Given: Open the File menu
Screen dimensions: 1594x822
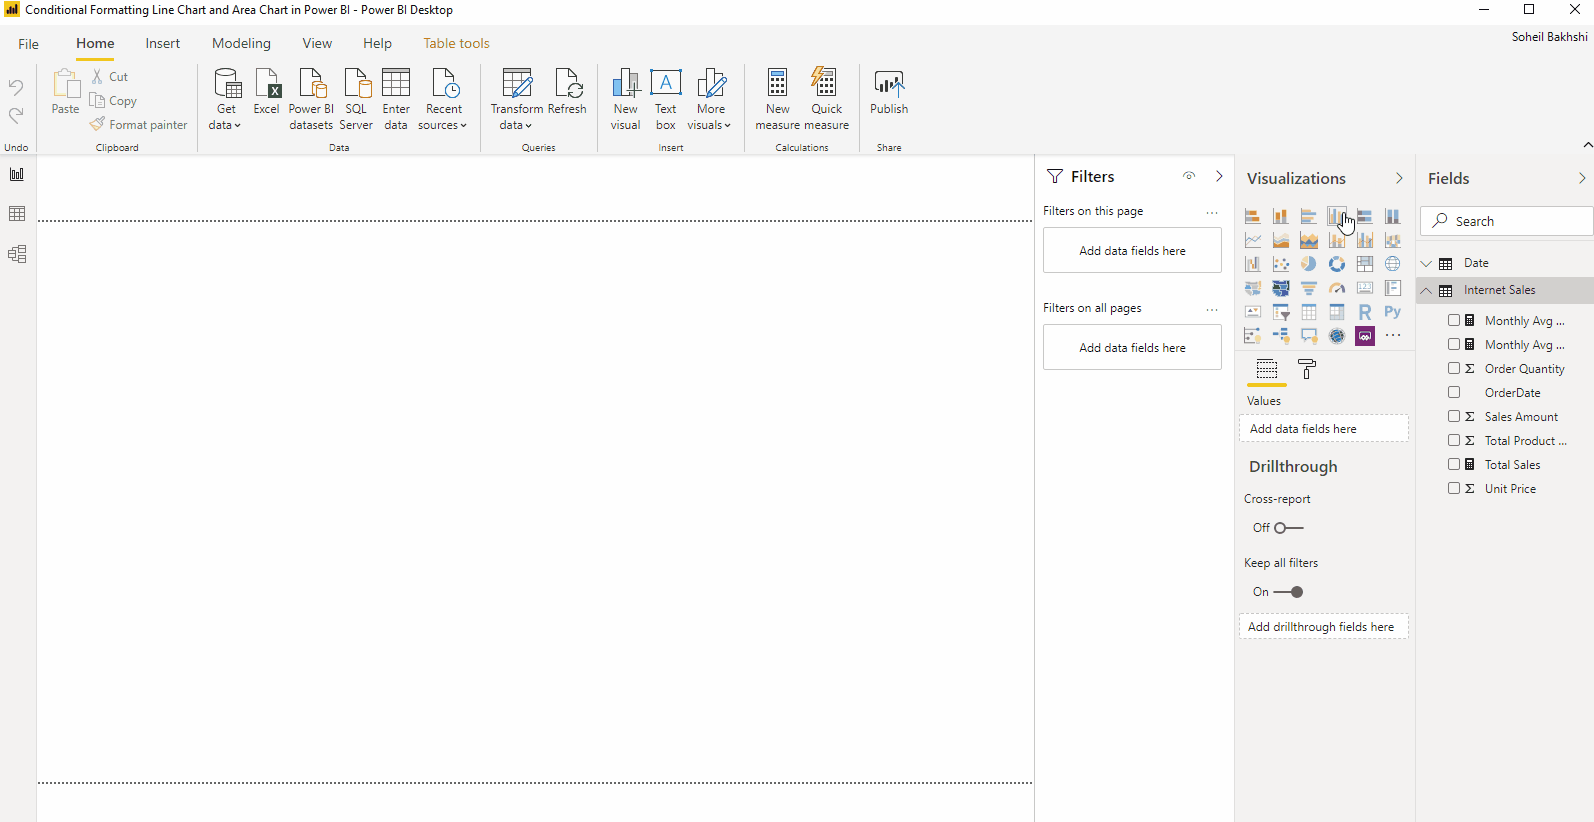Looking at the screenshot, I should 29,44.
